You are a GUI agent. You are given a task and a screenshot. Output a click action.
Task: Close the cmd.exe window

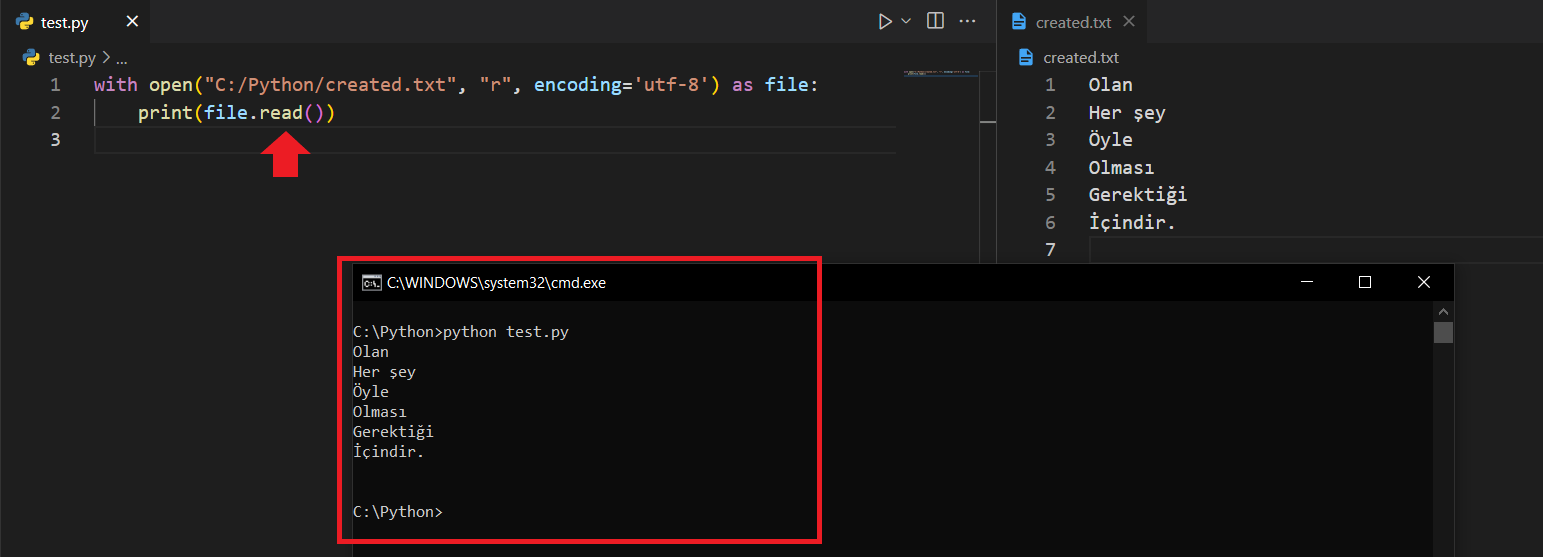[1424, 283]
